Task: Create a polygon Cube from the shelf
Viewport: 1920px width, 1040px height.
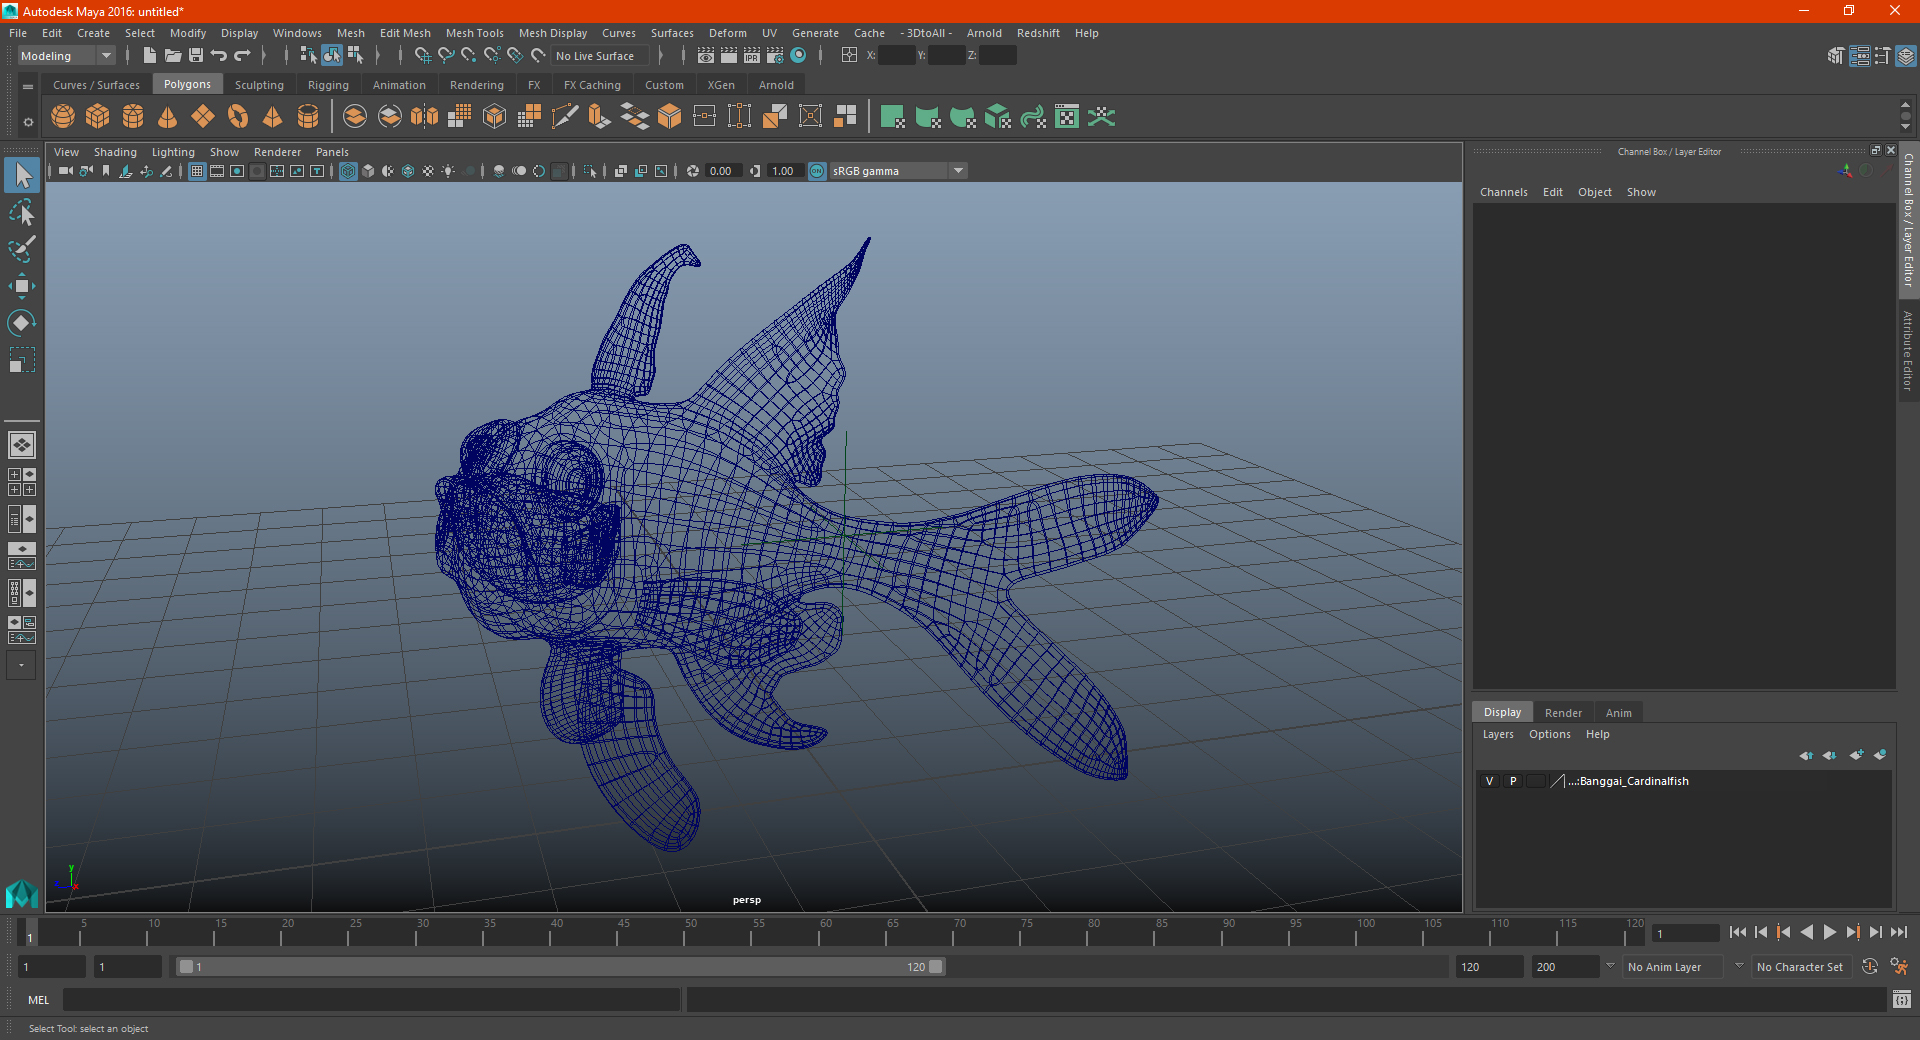Action: [x=98, y=117]
